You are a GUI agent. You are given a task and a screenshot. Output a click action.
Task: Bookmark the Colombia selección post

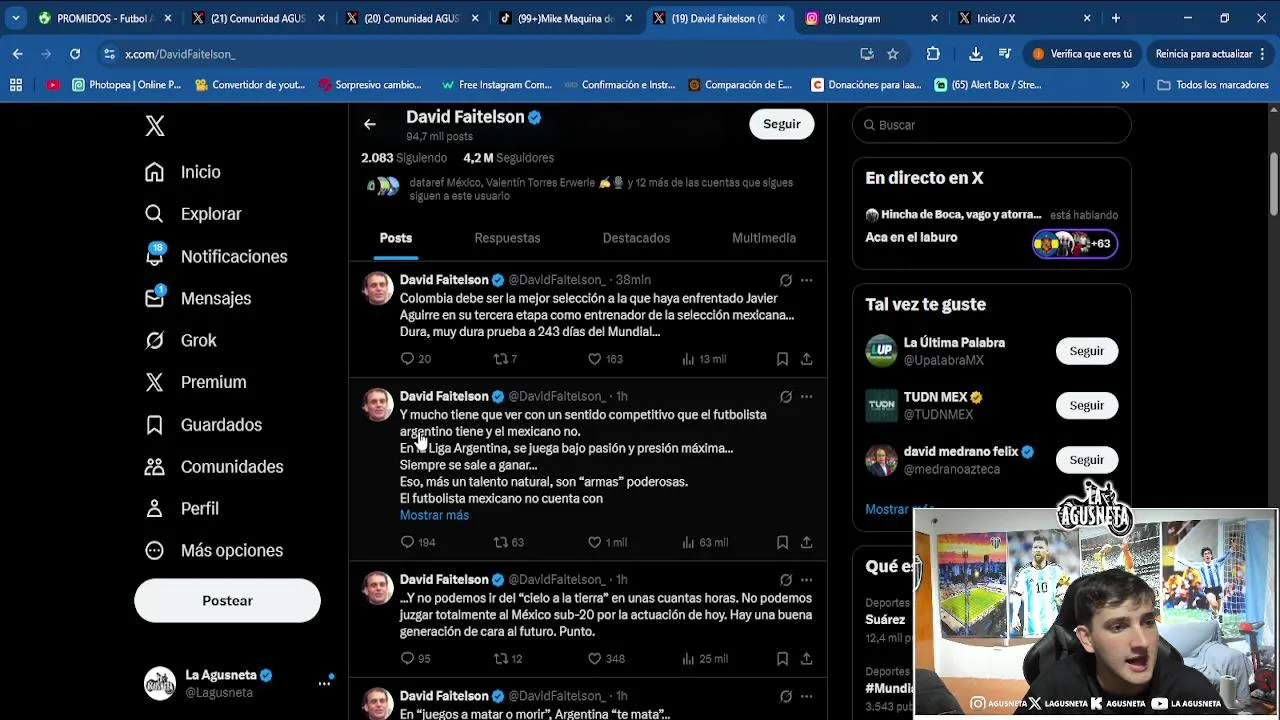(782, 359)
